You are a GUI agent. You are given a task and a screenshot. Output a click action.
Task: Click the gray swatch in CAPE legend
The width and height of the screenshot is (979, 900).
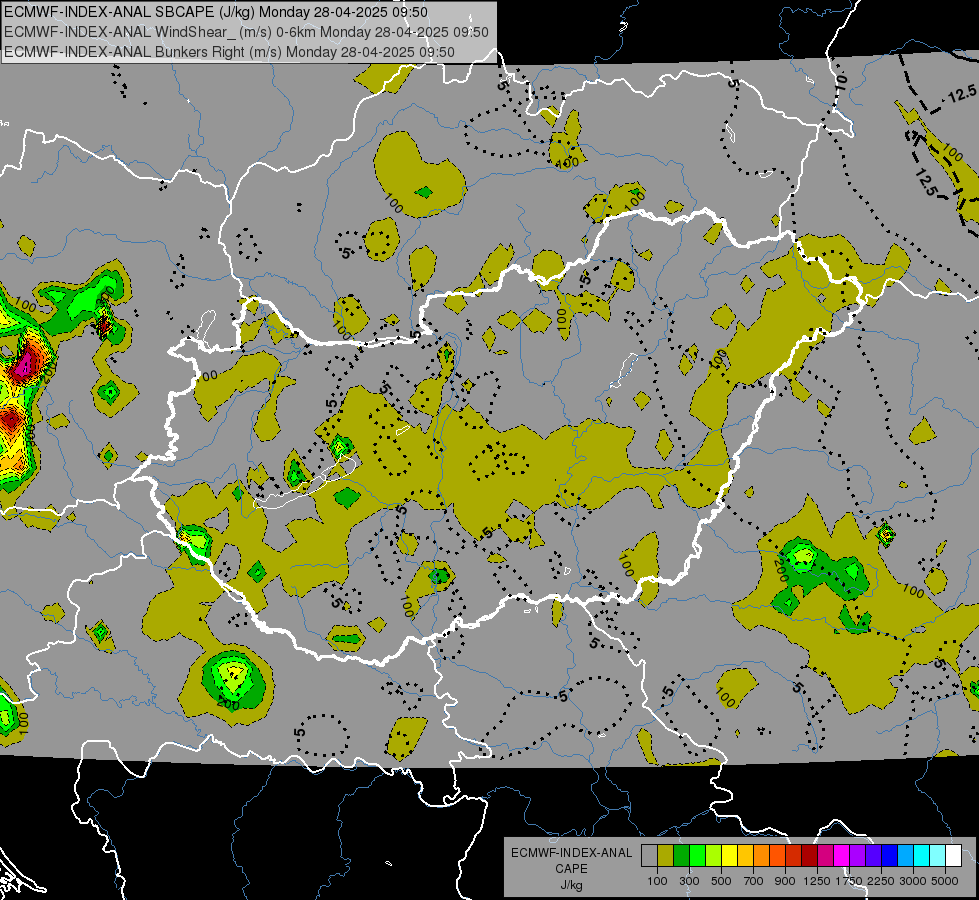click(x=649, y=855)
